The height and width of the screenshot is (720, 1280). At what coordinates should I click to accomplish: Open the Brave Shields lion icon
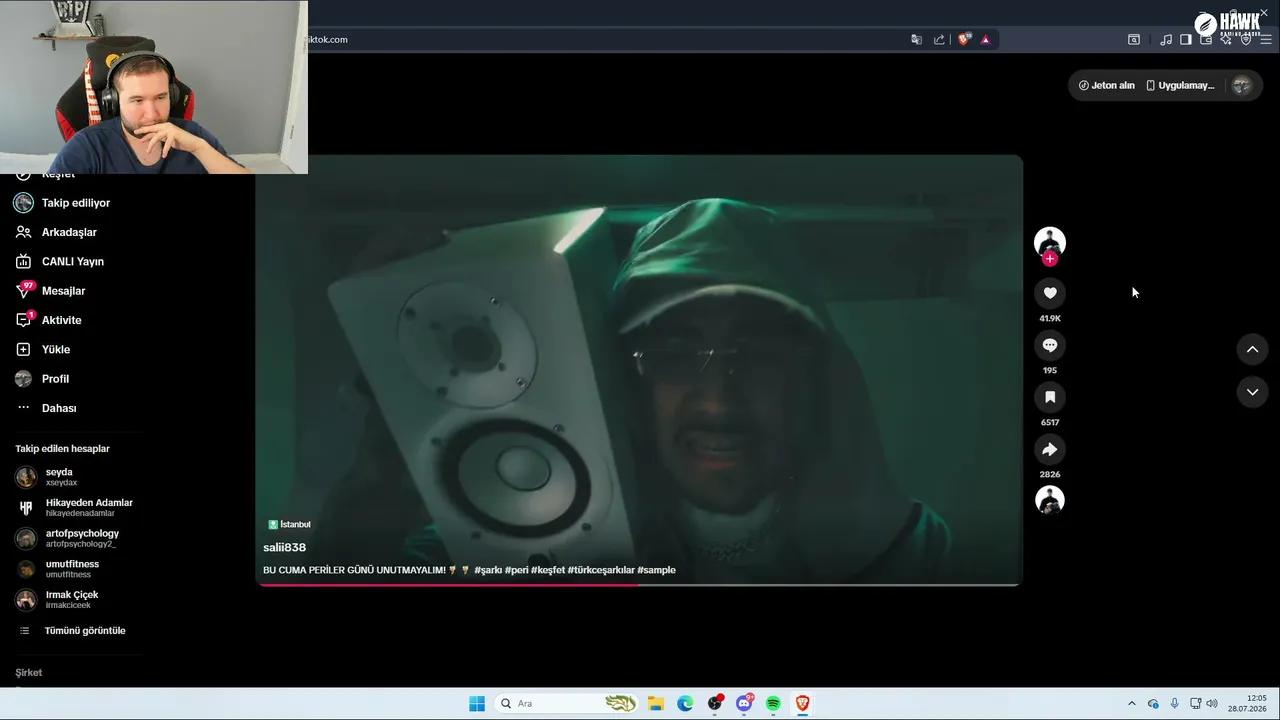(x=964, y=40)
